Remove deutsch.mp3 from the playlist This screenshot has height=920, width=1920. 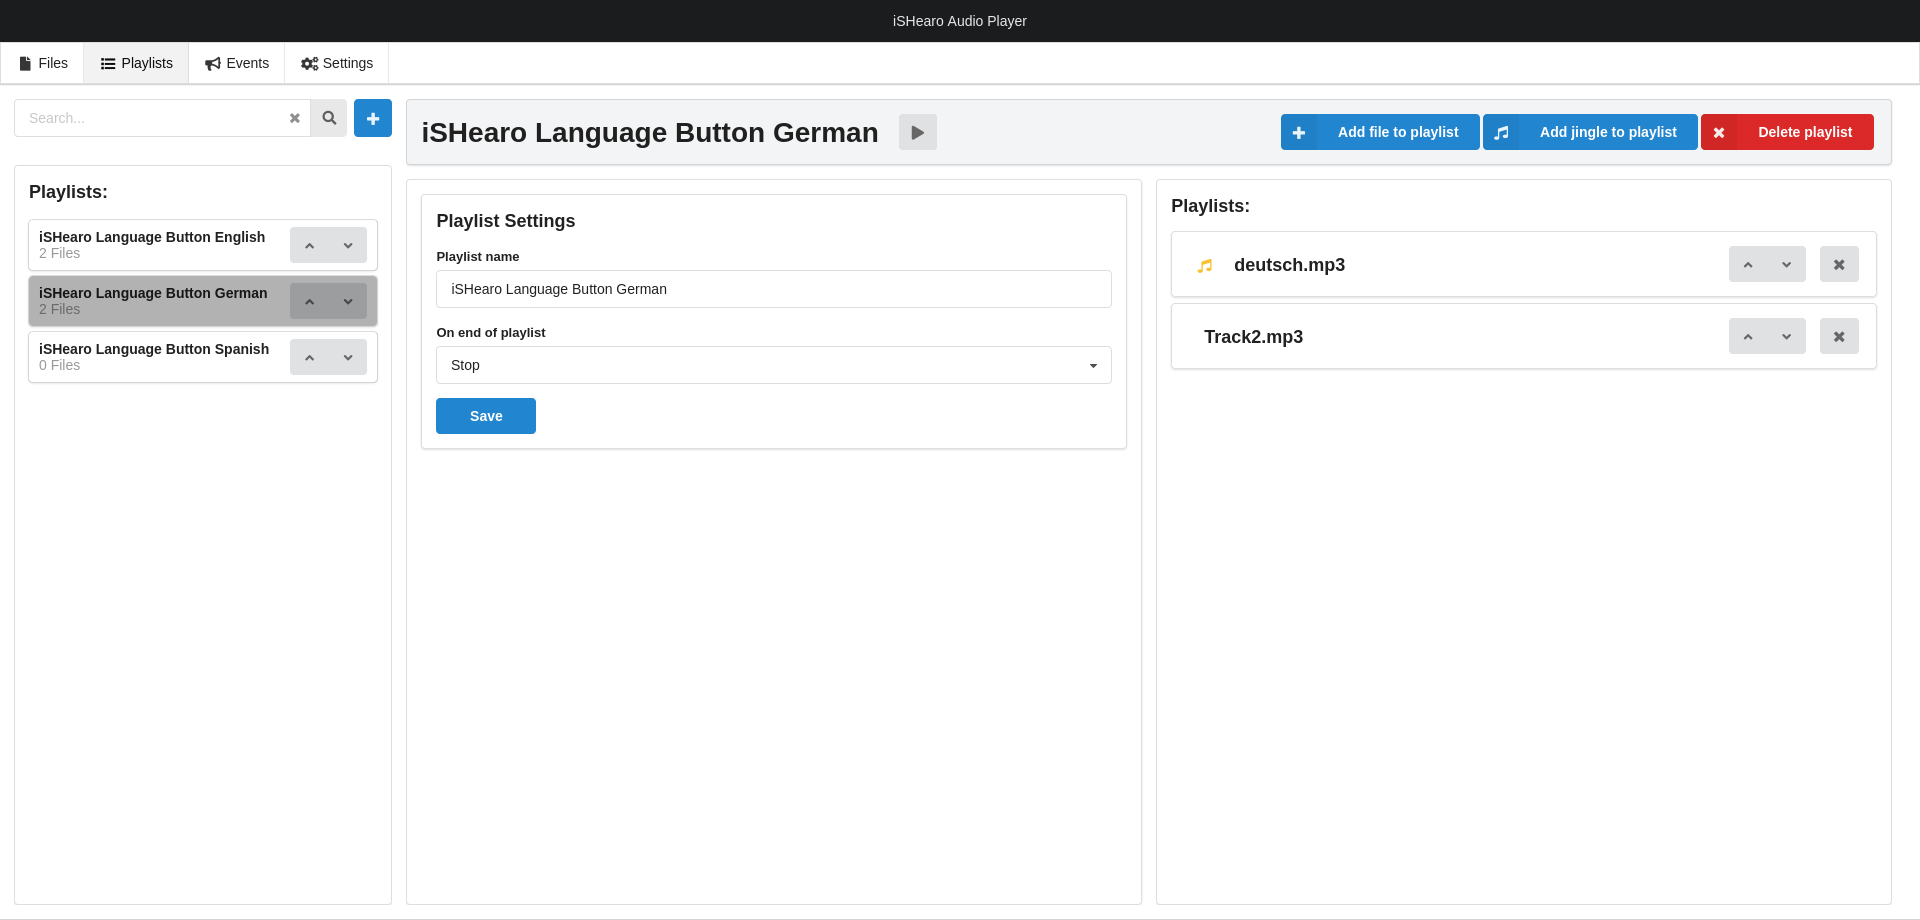(x=1838, y=265)
